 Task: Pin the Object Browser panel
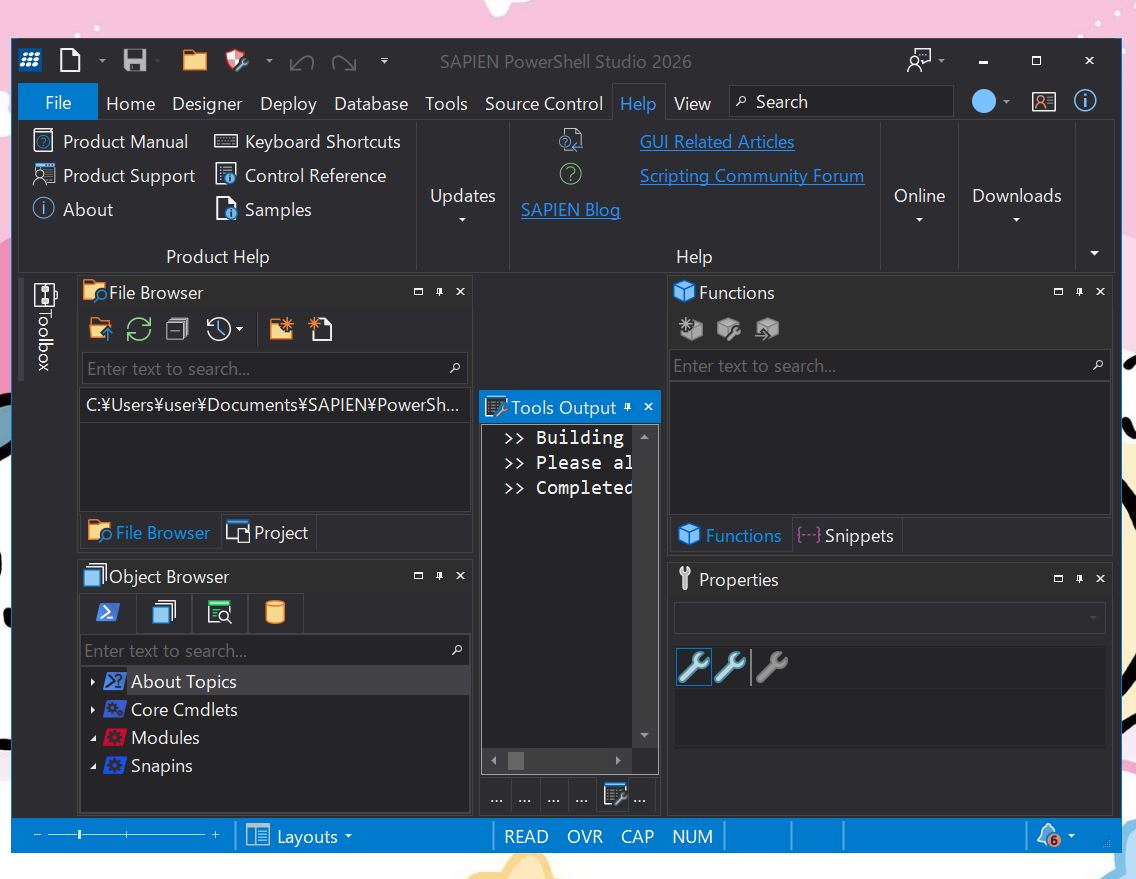click(439, 575)
